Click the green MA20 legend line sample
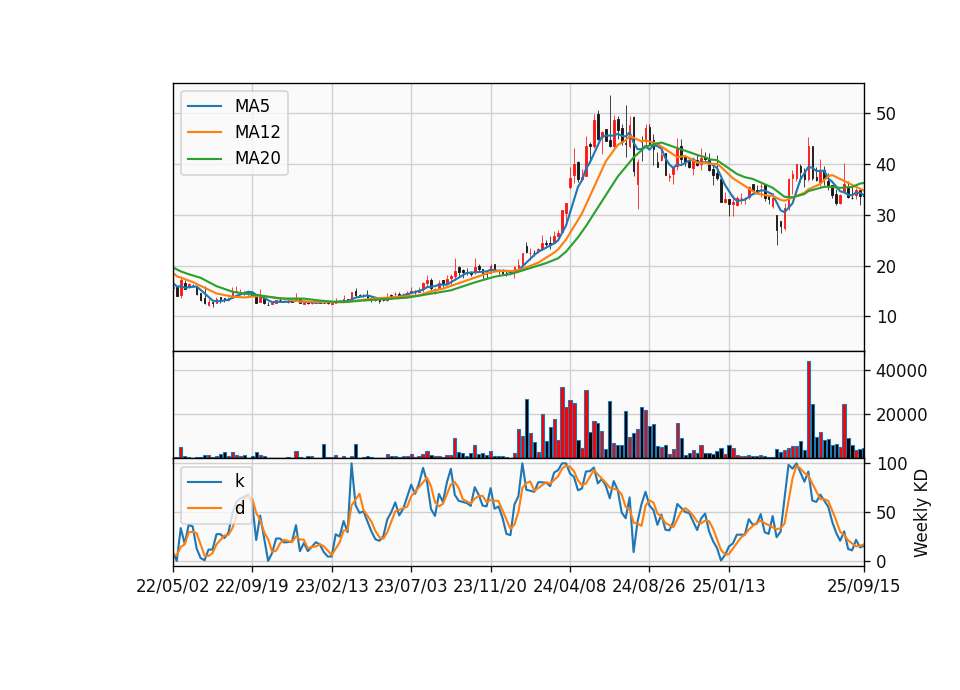Image resolution: width=960 pixels, height=690 pixels. click(204, 159)
